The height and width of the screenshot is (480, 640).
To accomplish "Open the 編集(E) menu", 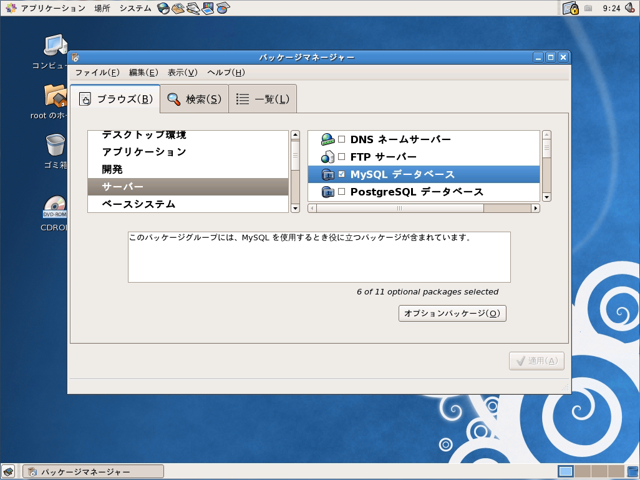I will [x=143, y=73].
